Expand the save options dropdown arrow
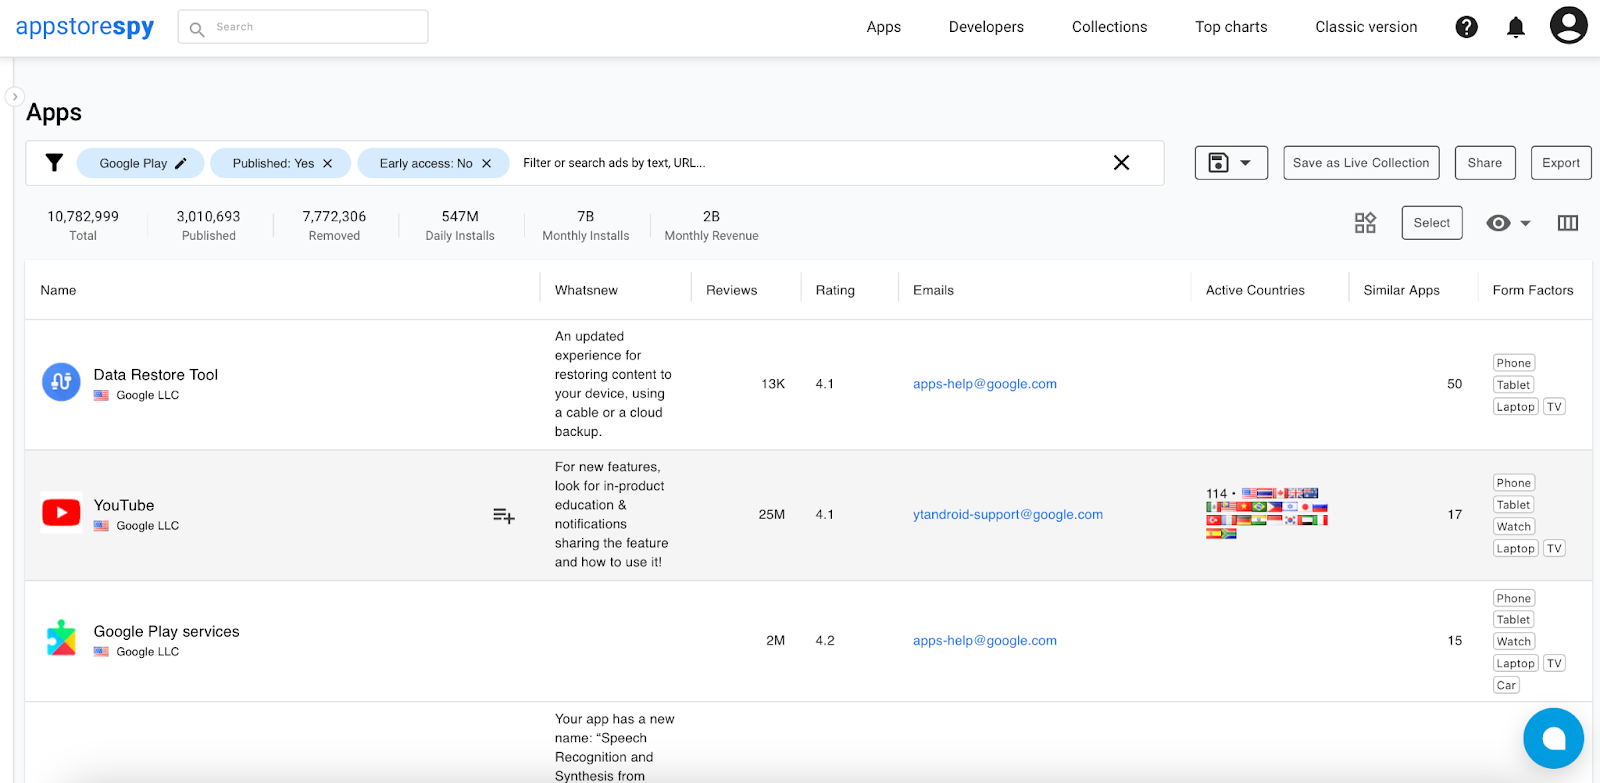The height and width of the screenshot is (783, 1600). [1245, 163]
